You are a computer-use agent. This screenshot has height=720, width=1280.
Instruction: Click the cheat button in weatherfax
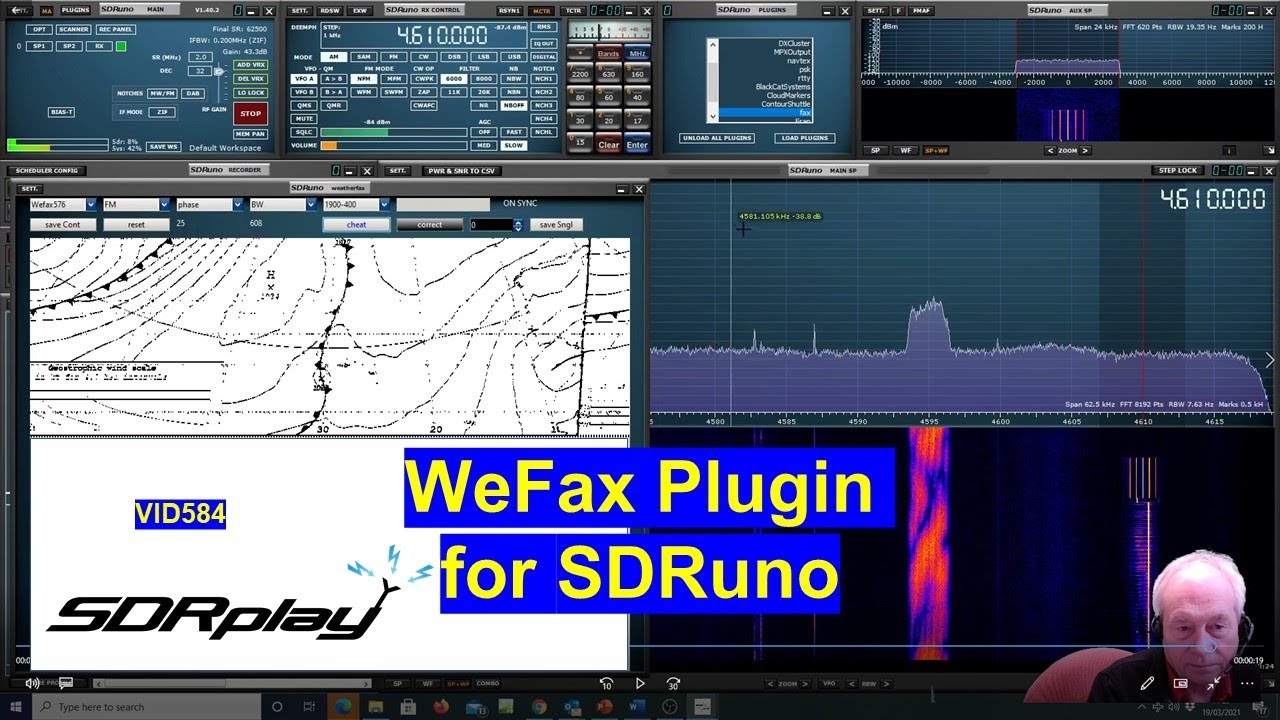point(356,225)
